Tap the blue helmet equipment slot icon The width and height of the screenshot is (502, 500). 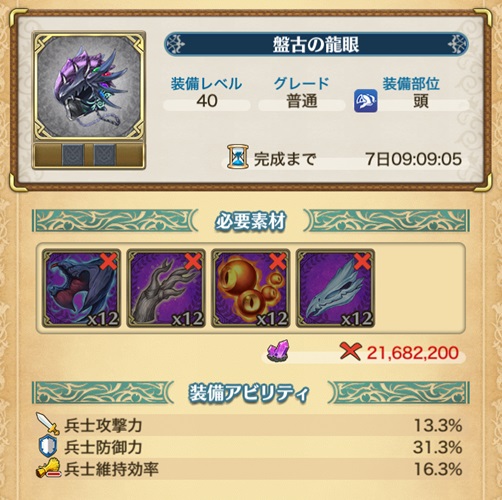(x=366, y=101)
